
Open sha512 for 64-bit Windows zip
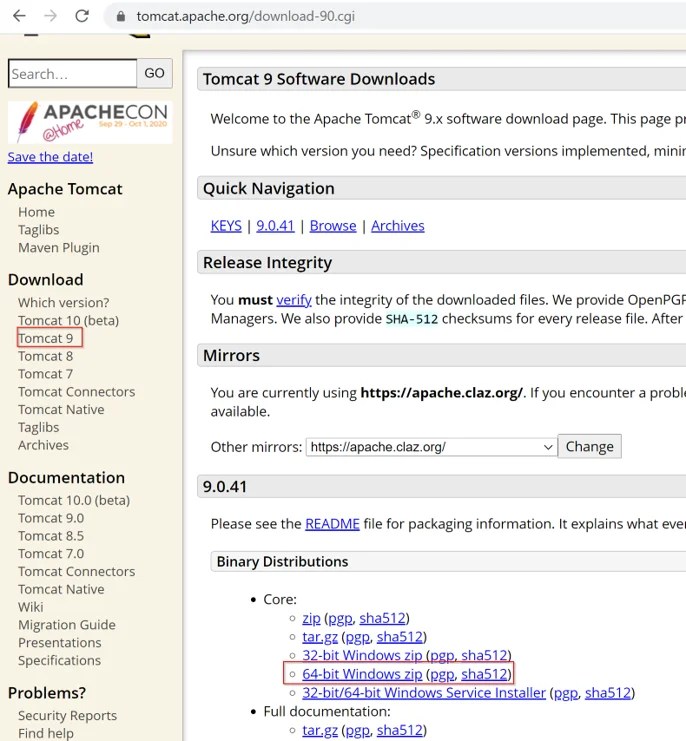click(x=484, y=674)
